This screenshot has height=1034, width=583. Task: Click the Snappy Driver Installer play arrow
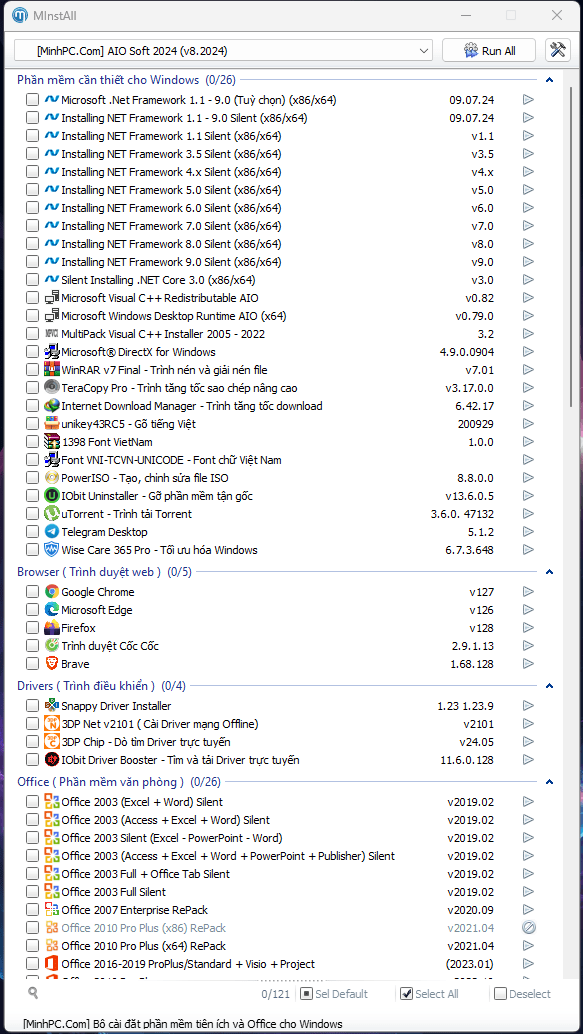click(x=528, y=706)
